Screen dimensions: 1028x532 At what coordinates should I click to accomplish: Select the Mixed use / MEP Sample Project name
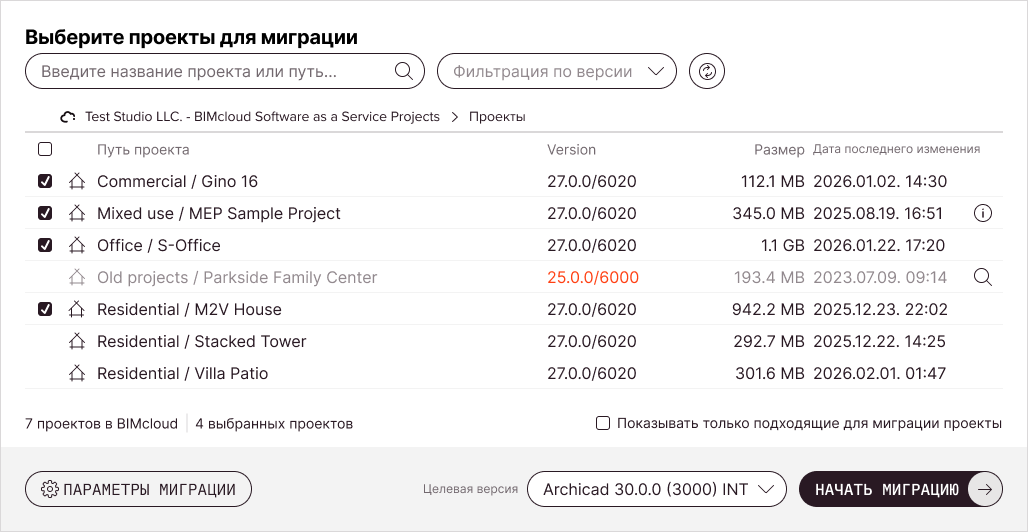(x=219, y=213)
